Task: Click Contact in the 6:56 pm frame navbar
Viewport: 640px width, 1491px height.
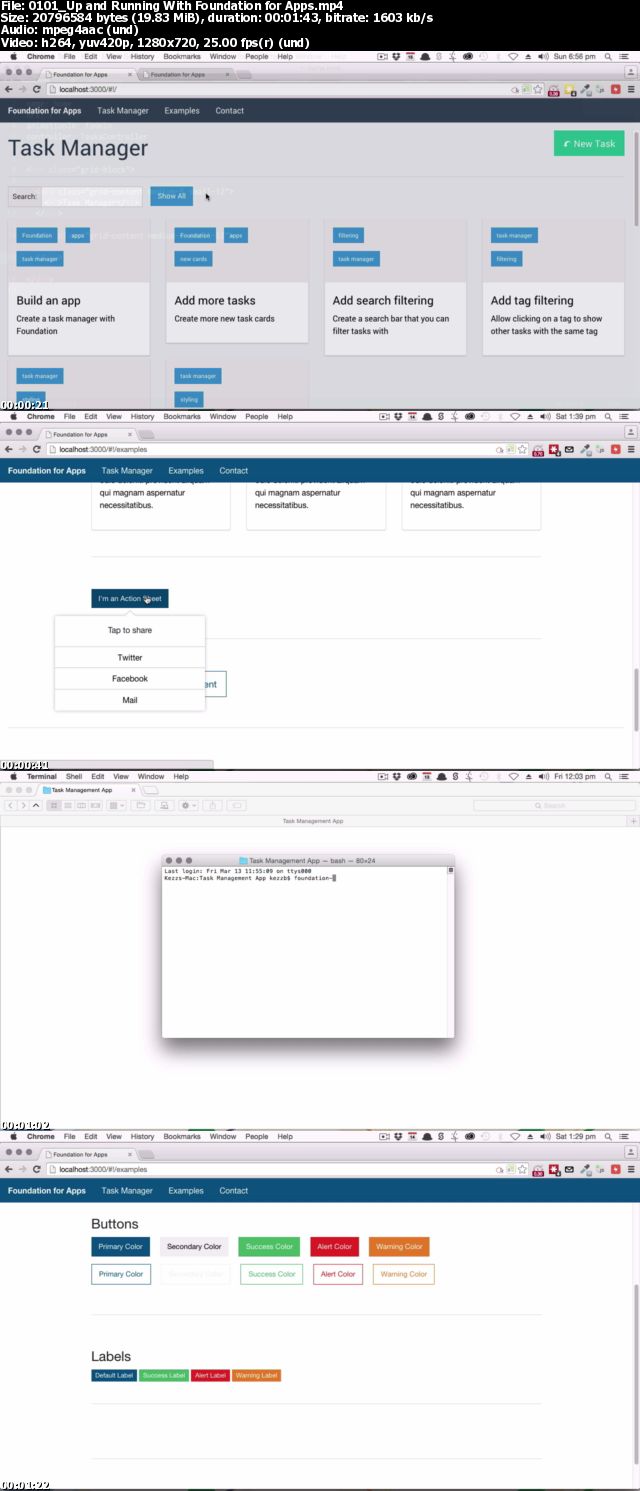Action: pos(229,111)
